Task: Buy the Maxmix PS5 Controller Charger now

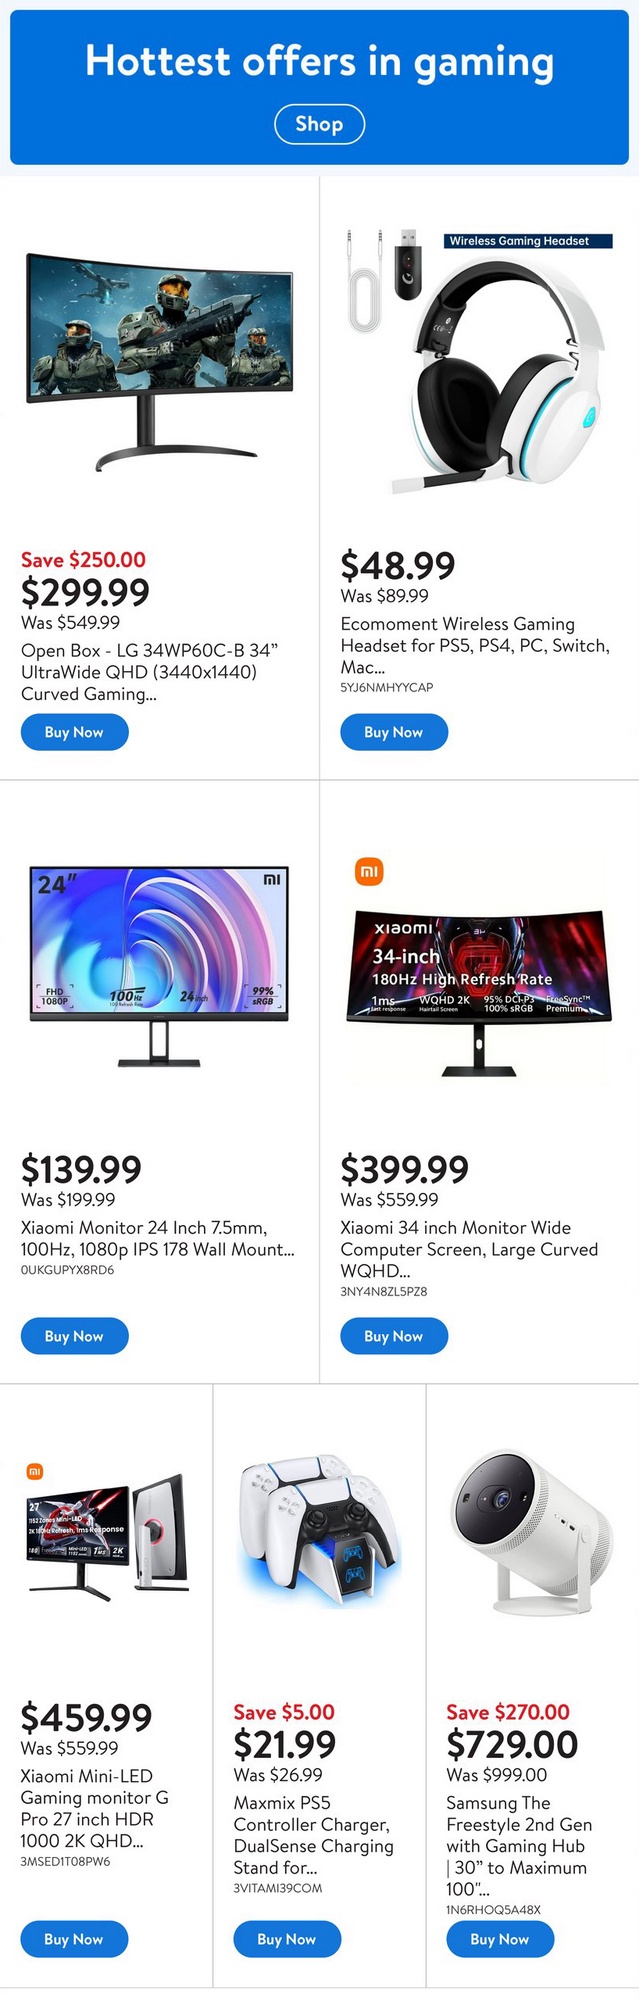Action: [287, 1939]
